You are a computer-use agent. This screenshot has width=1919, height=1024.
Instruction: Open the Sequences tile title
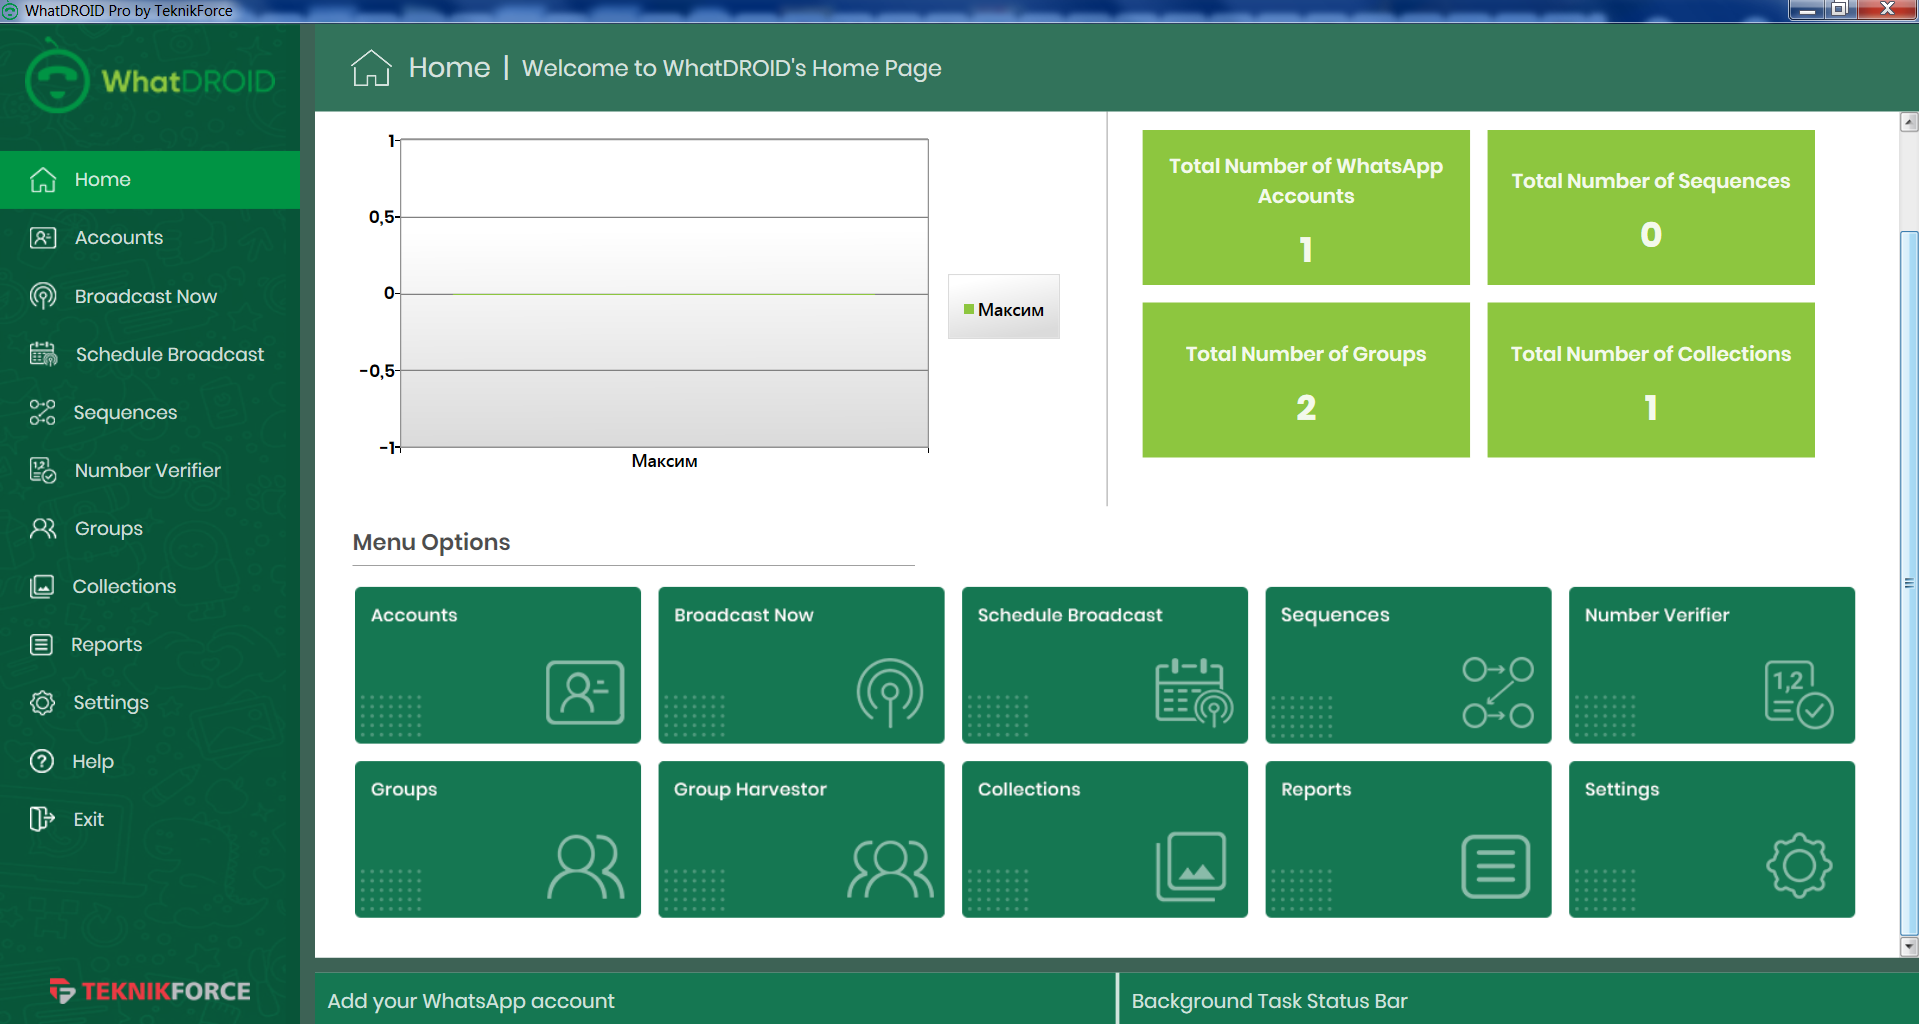(1335, 615)
